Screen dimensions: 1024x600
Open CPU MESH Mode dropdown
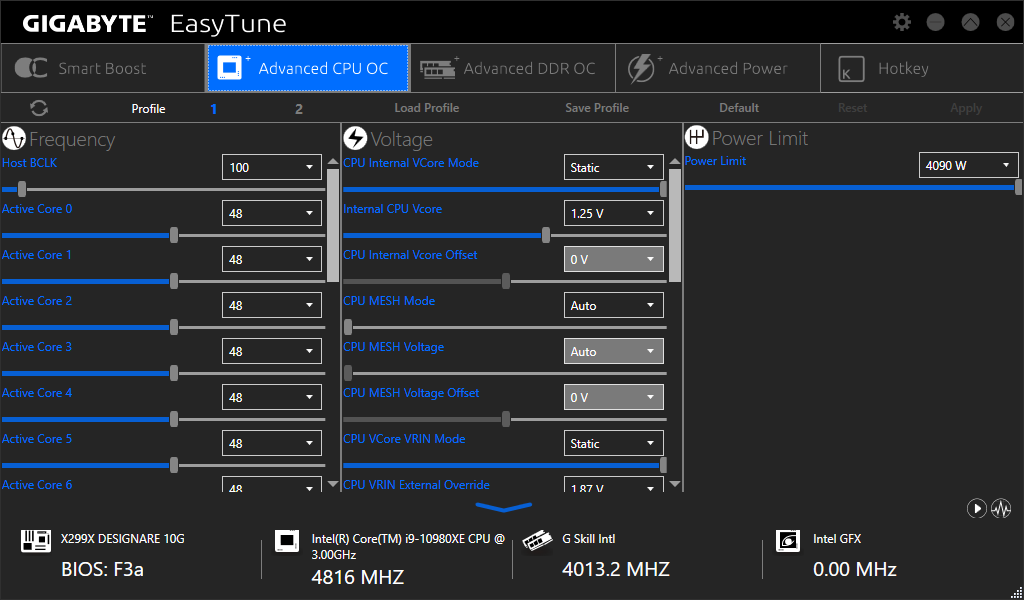click(x=613, y=305)
